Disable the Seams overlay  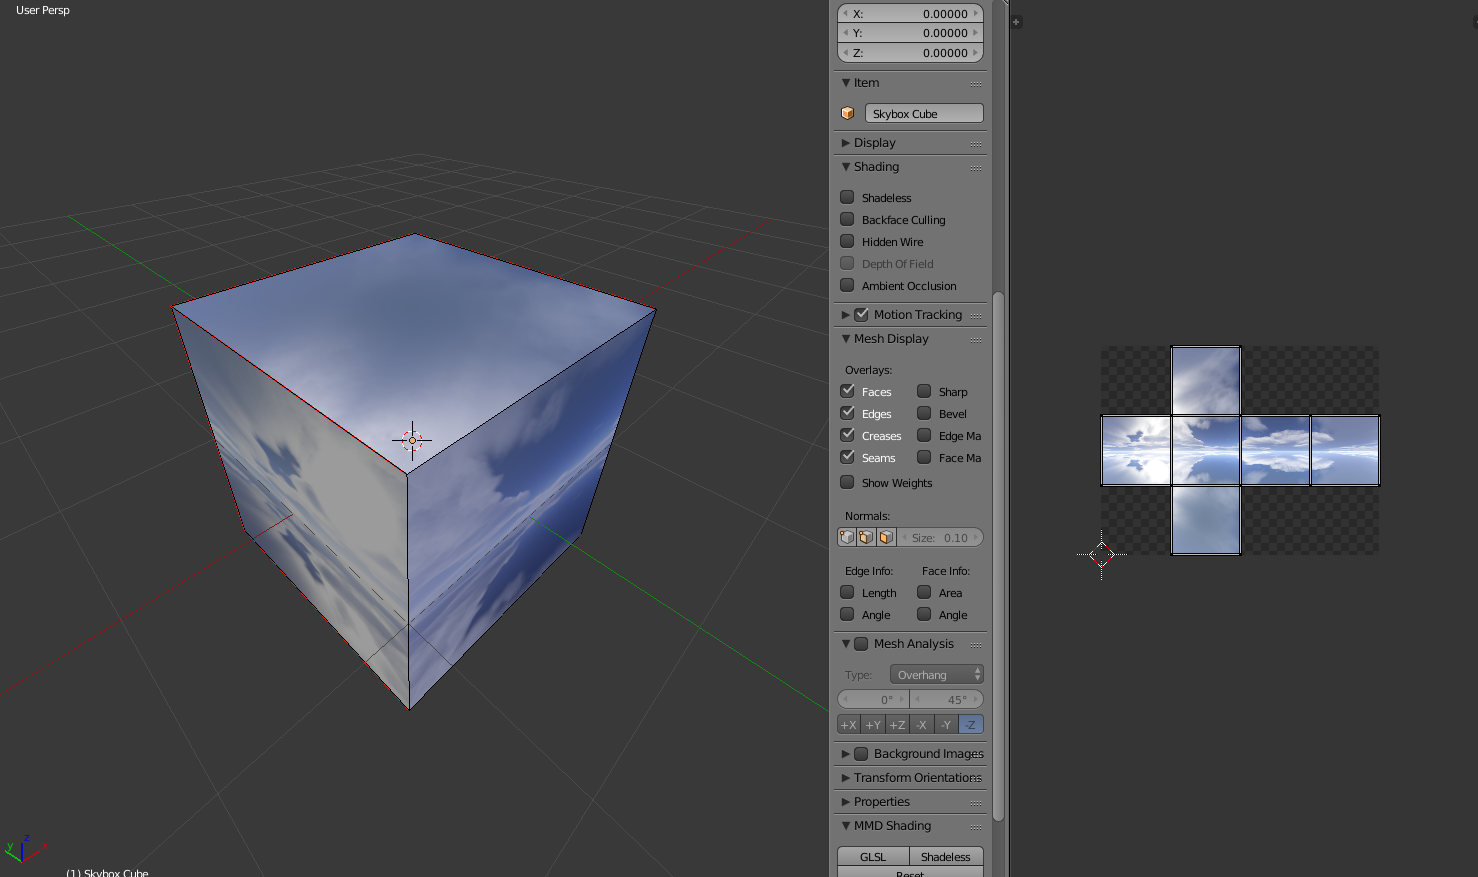pos(846,457)
